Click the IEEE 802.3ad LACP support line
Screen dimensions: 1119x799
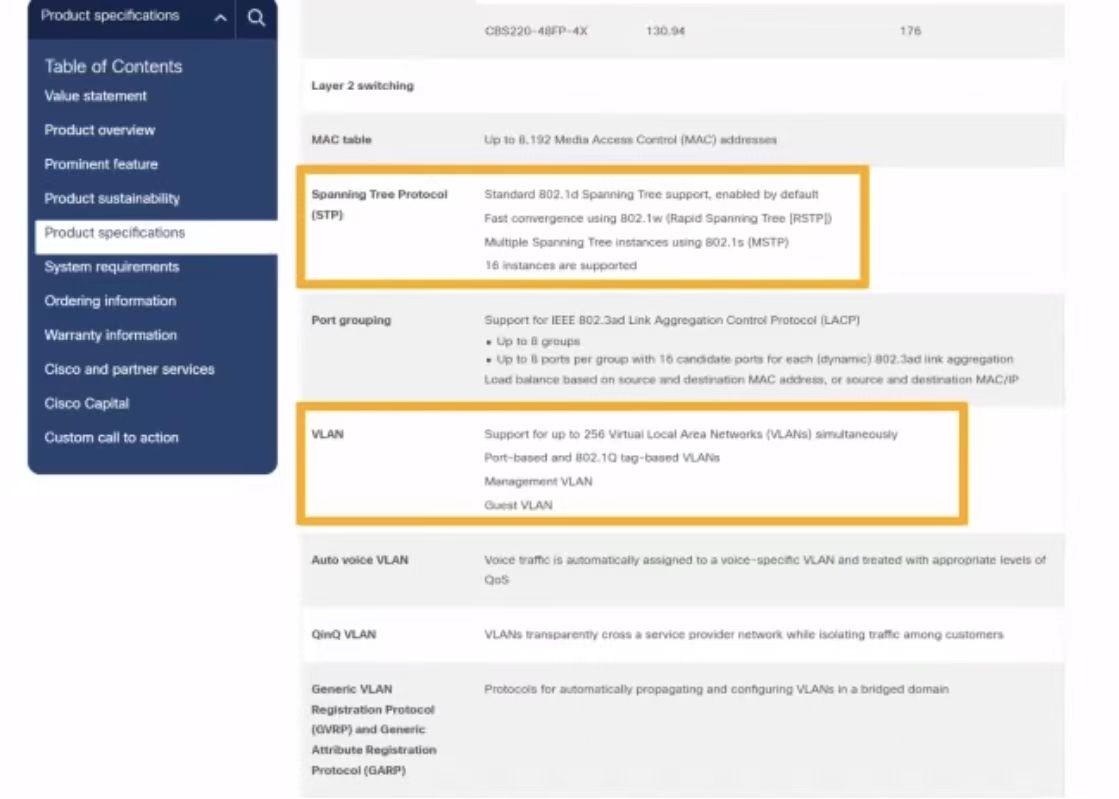672,320
